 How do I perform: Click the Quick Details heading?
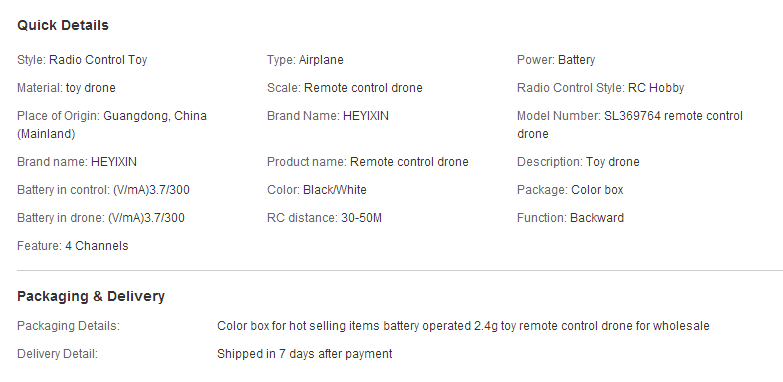62,25
